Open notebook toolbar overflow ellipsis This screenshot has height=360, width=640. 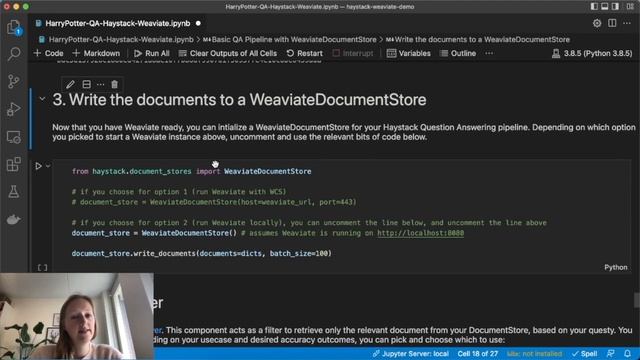click(489, 53)
